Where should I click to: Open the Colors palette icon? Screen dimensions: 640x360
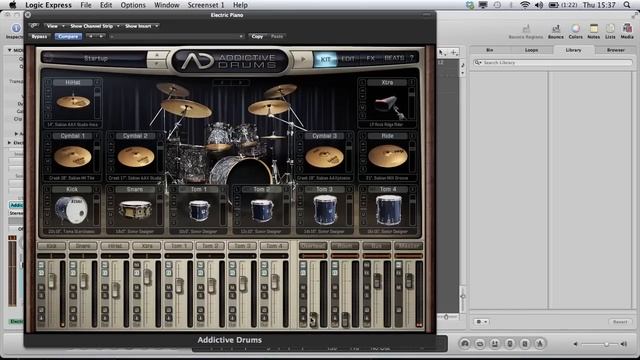coord(576,28)
